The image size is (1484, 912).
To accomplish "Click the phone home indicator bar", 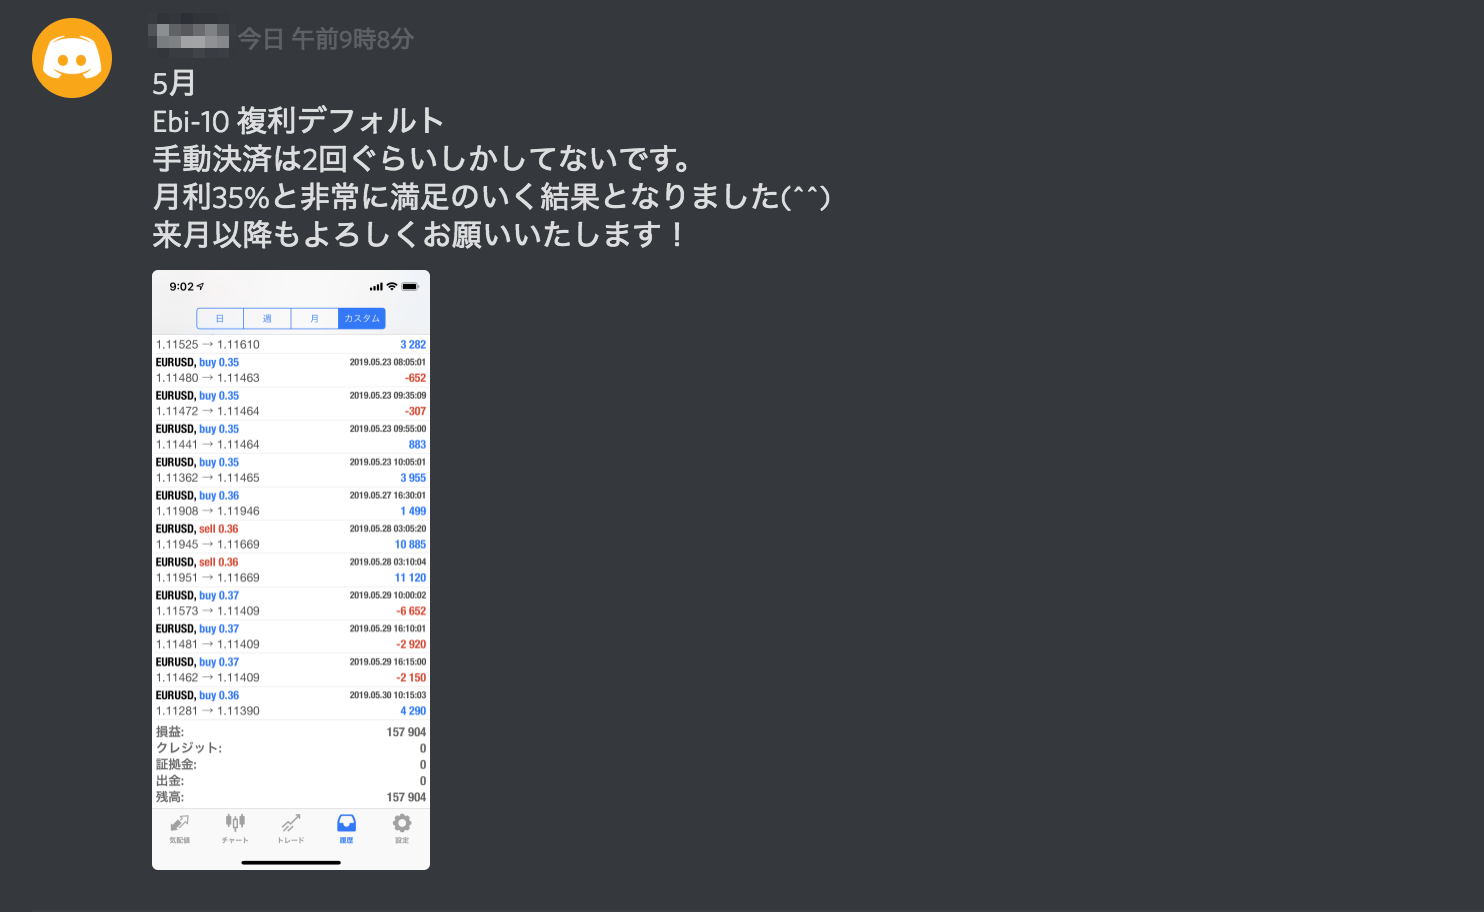I will point(291,862).
